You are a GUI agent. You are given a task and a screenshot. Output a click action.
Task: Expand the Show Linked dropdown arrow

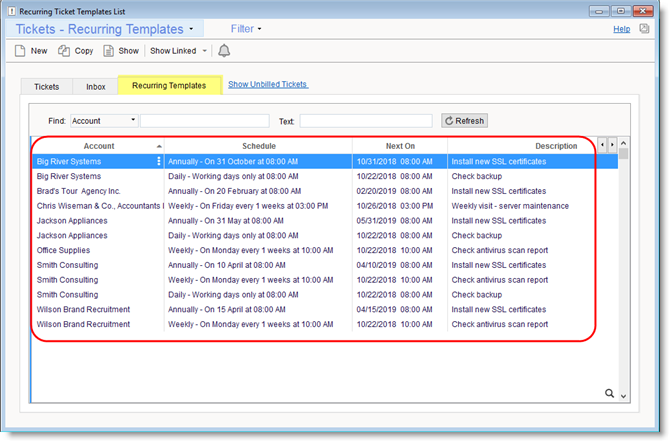point(205,50)
